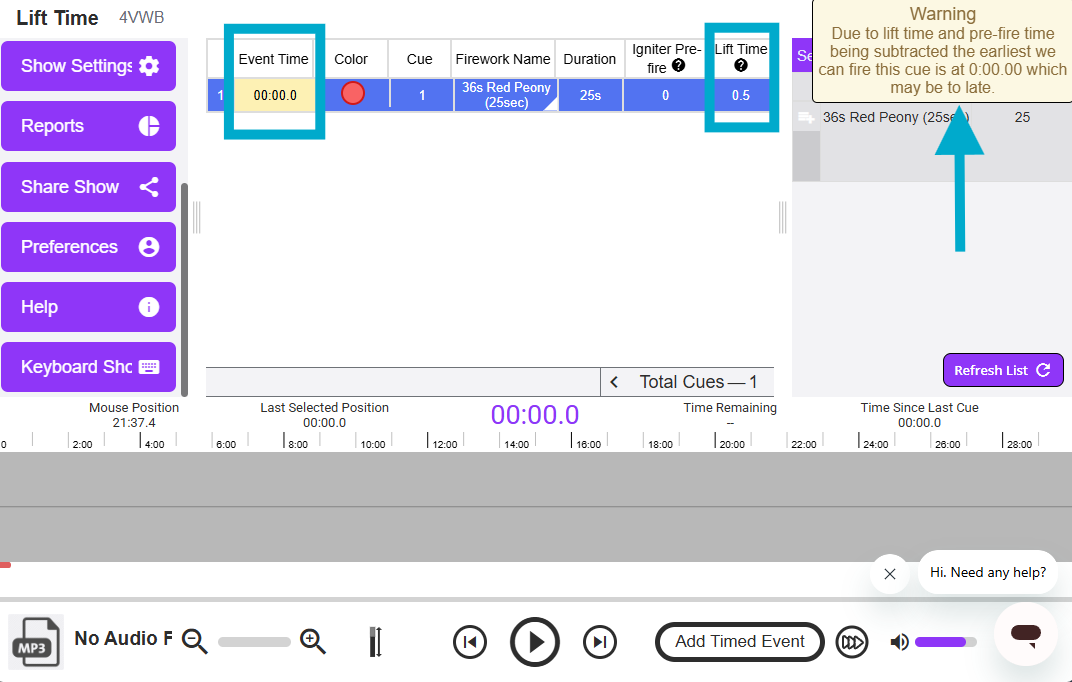The image size is (1072, 682).
Task: Open Show Settings menu
Action: [x=88, y=66]
